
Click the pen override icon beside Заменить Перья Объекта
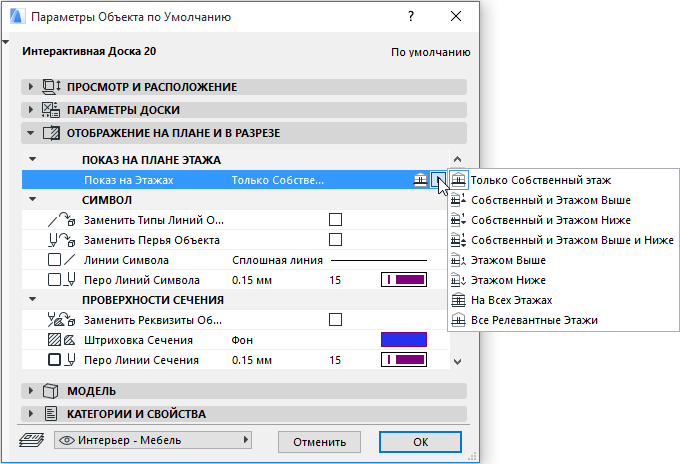point(61,240)
